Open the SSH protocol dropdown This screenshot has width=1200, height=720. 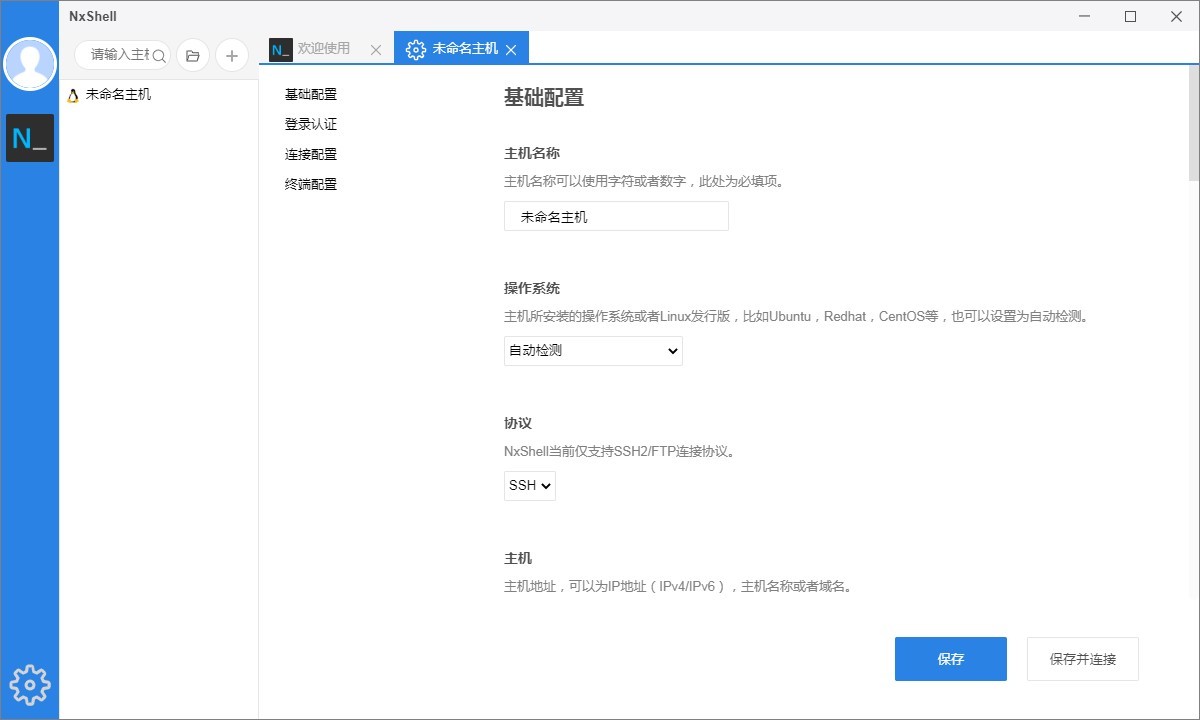[x=529, y=486]
